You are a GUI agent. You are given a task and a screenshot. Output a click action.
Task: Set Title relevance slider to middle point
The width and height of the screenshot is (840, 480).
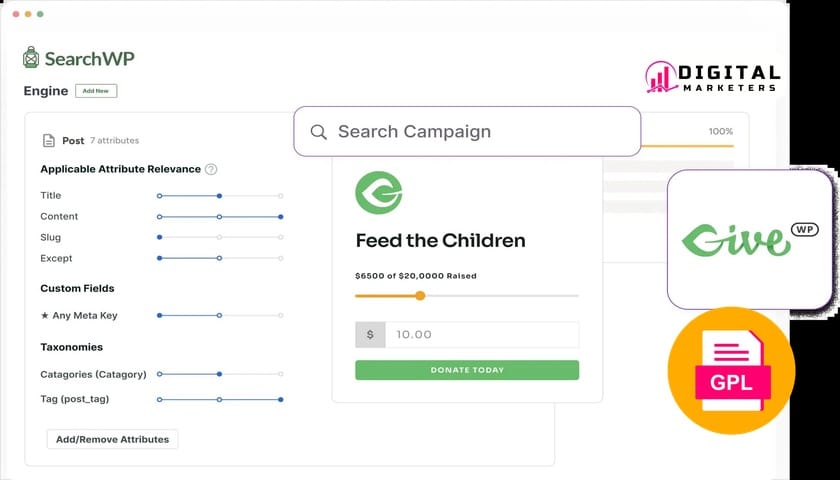coord(219,196)
